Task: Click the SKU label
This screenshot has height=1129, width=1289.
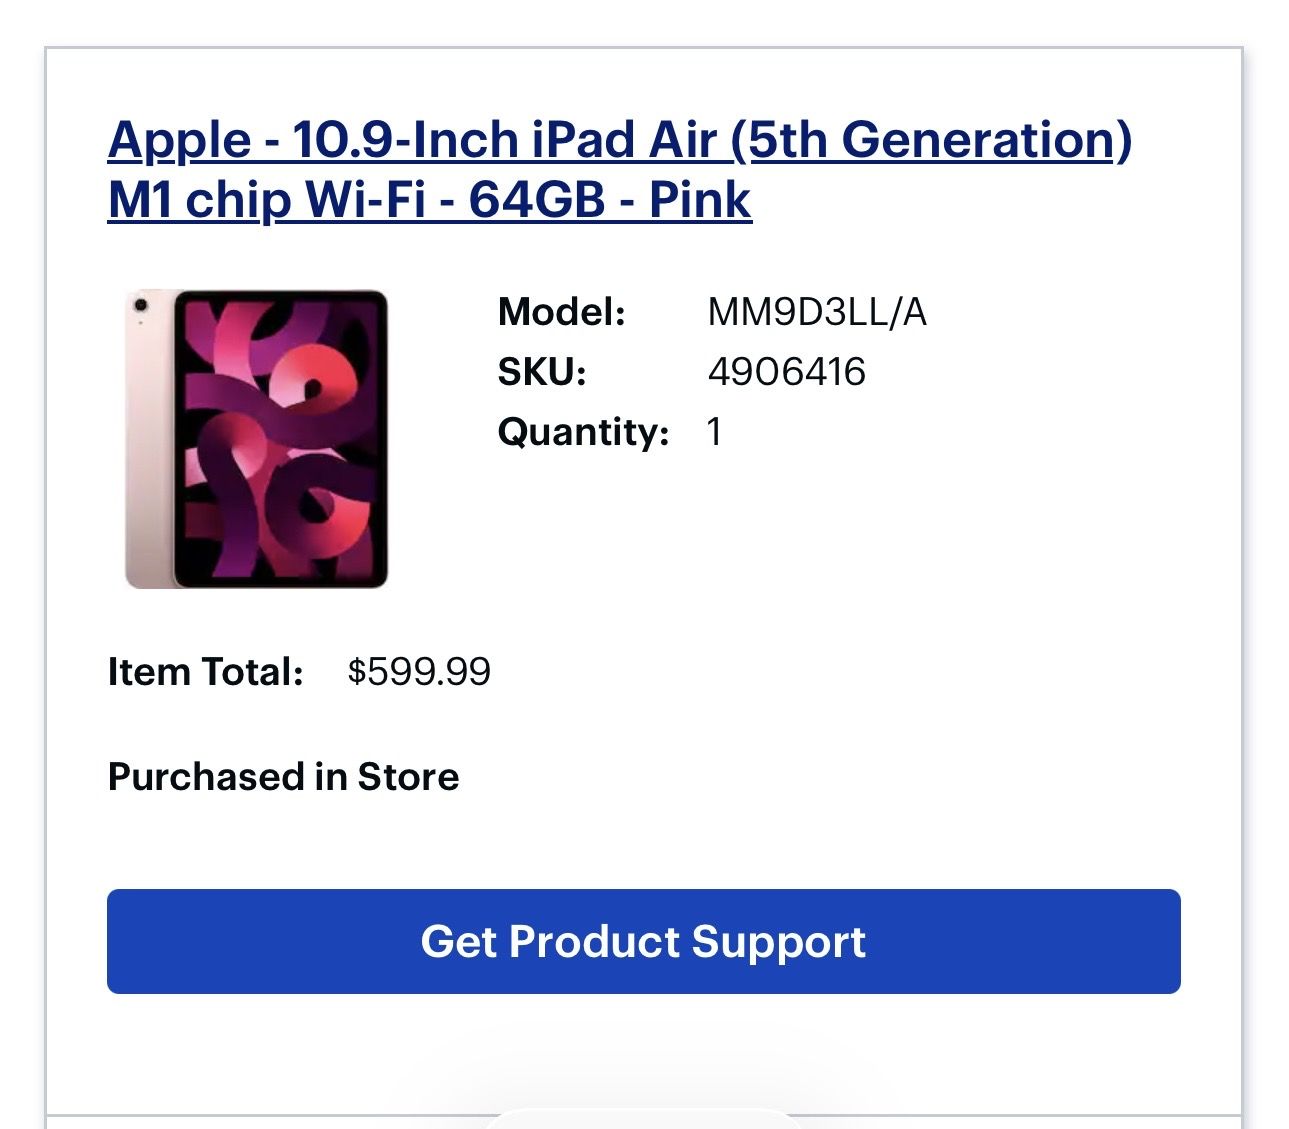Action: point(542,372)
